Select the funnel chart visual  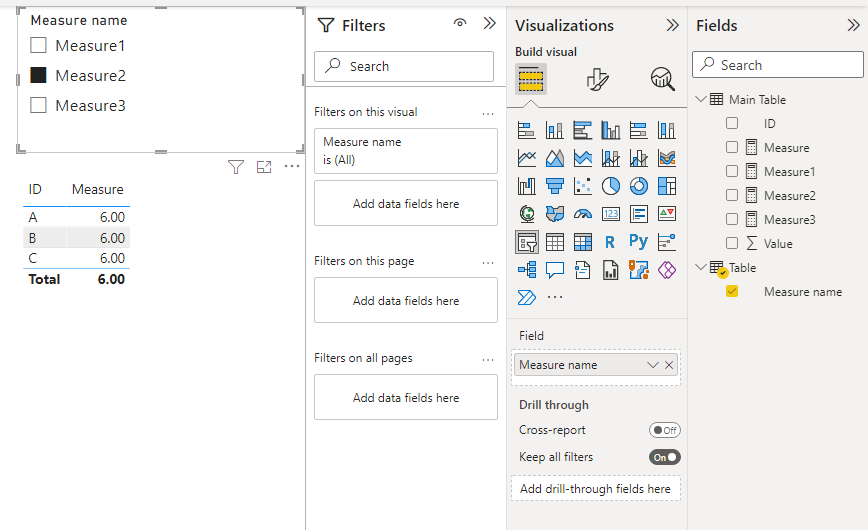coord(555,186)
